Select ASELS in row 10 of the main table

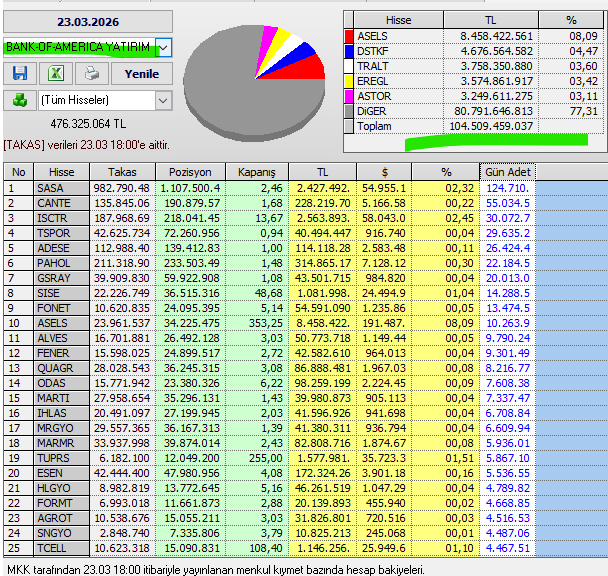click(62, 323)
